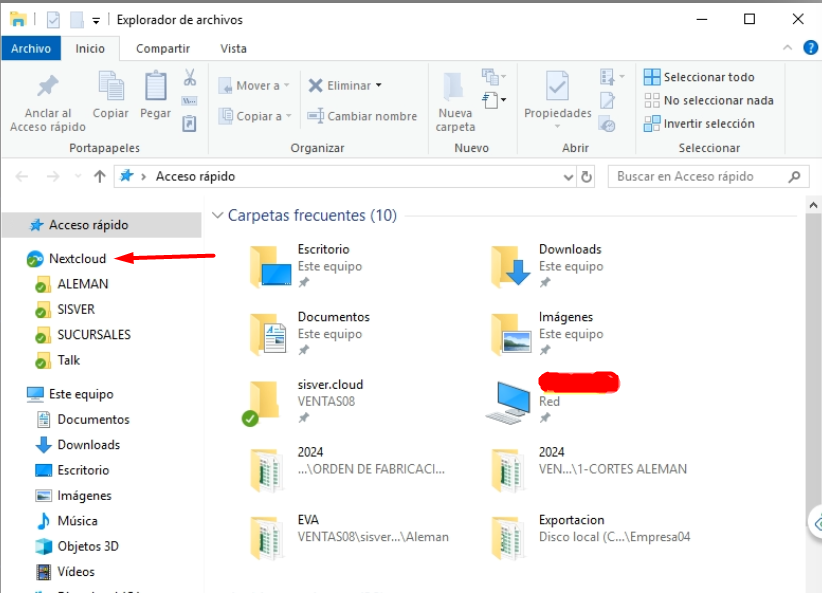Click No seleccionar nada
Viewport: 822px width, 593px height.
pos(708,100)
